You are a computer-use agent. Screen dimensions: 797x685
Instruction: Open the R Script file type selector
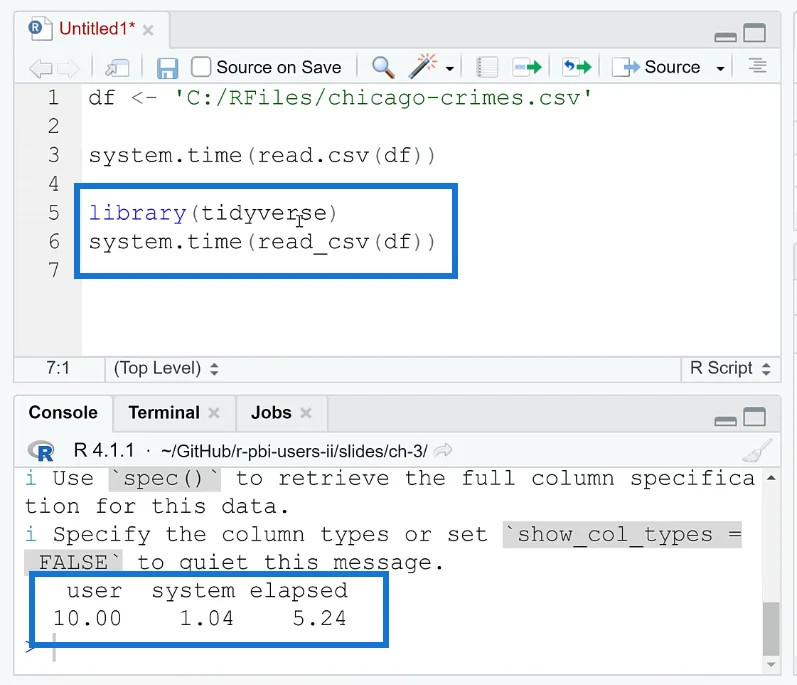pyautogui.click(x=730, y=368)
